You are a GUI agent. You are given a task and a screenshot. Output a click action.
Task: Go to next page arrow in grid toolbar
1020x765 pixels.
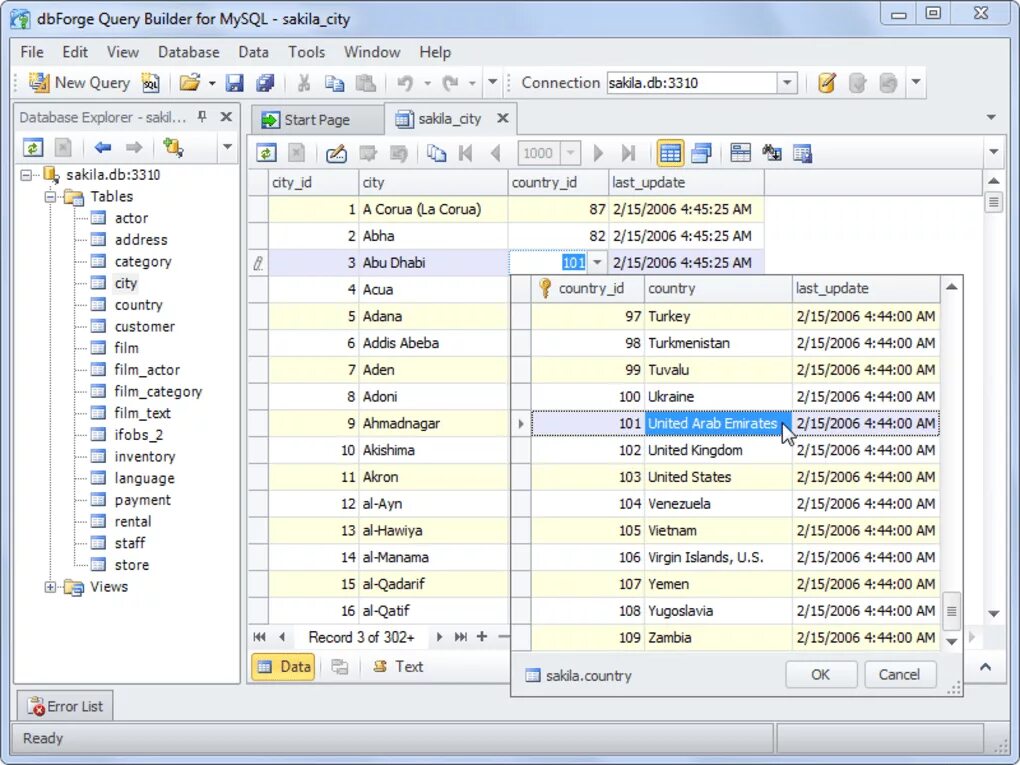598,154
